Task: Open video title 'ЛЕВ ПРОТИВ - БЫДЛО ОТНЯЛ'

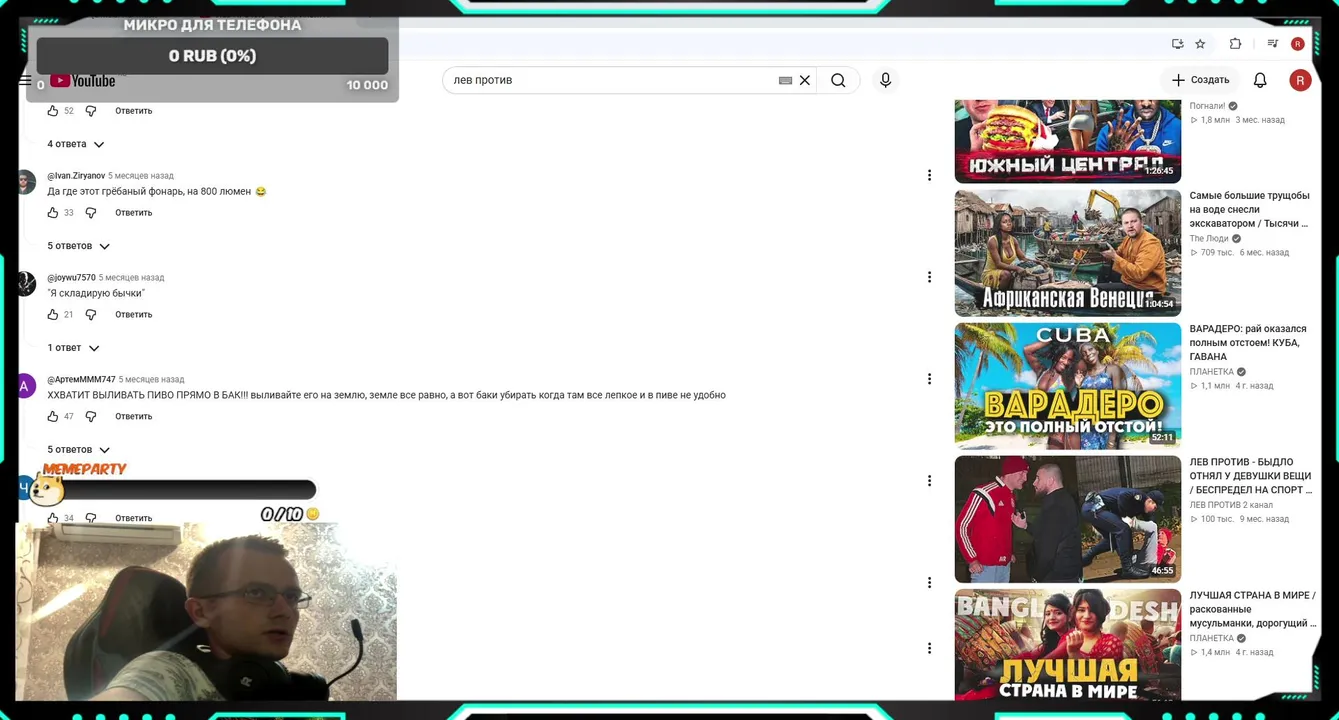Action: [1251, 476]
